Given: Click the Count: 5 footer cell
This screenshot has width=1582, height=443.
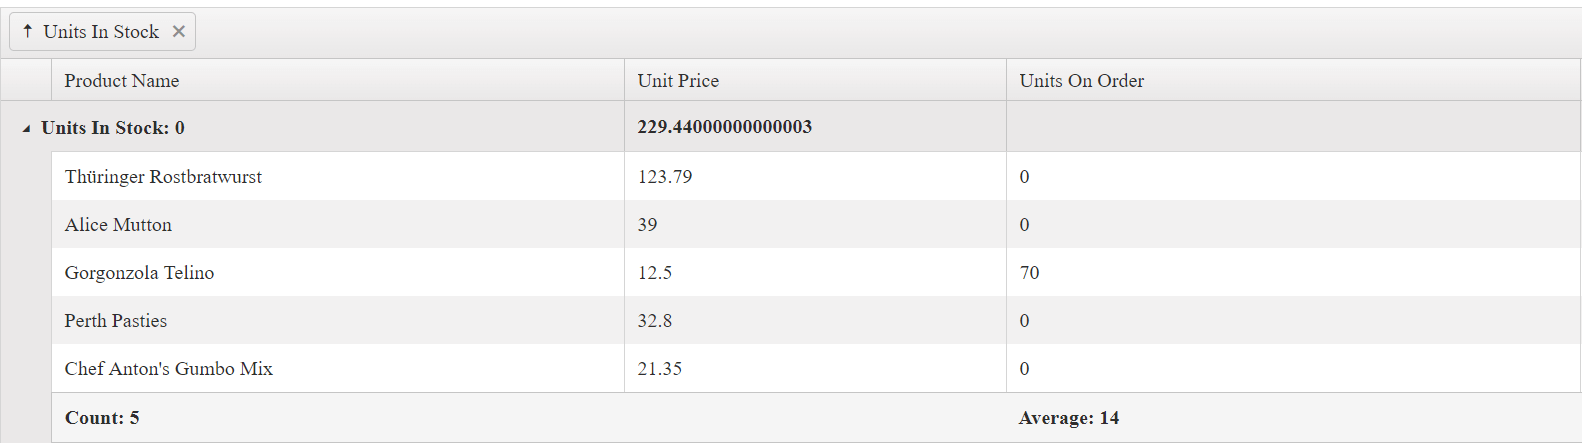Looking at the screenshot, I should point(102,418).
